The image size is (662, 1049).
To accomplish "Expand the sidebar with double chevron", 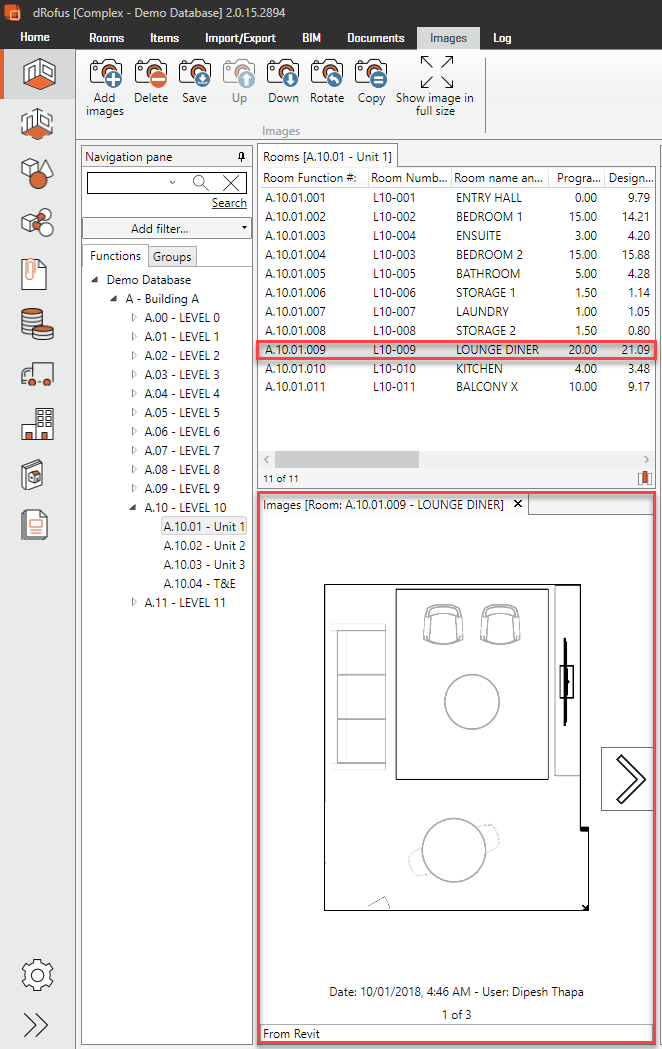I will (x=37, y=1023).
